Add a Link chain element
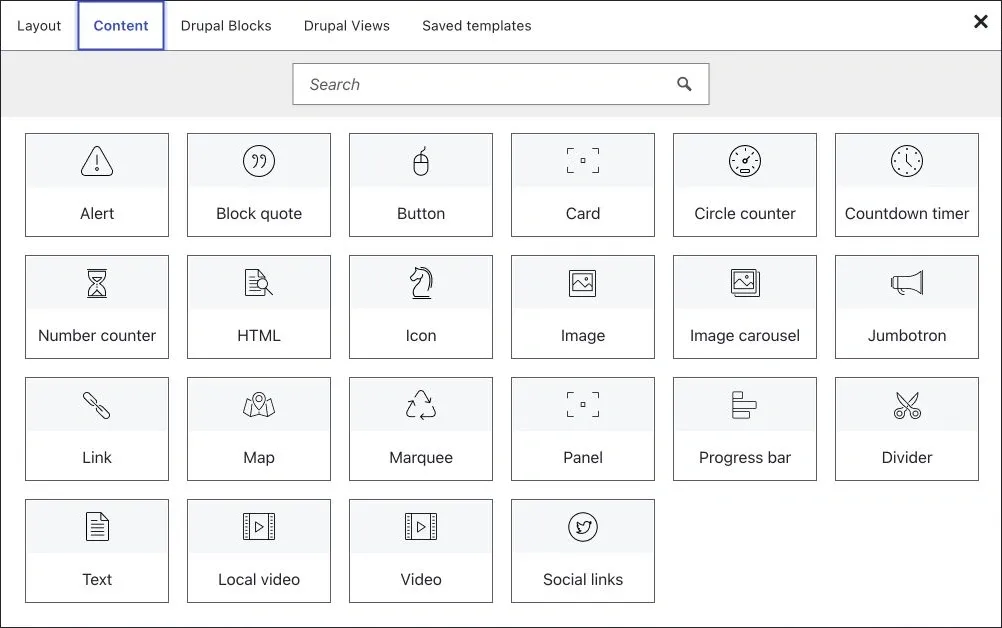Screen dimensions: 1002x628 (97, 429)
